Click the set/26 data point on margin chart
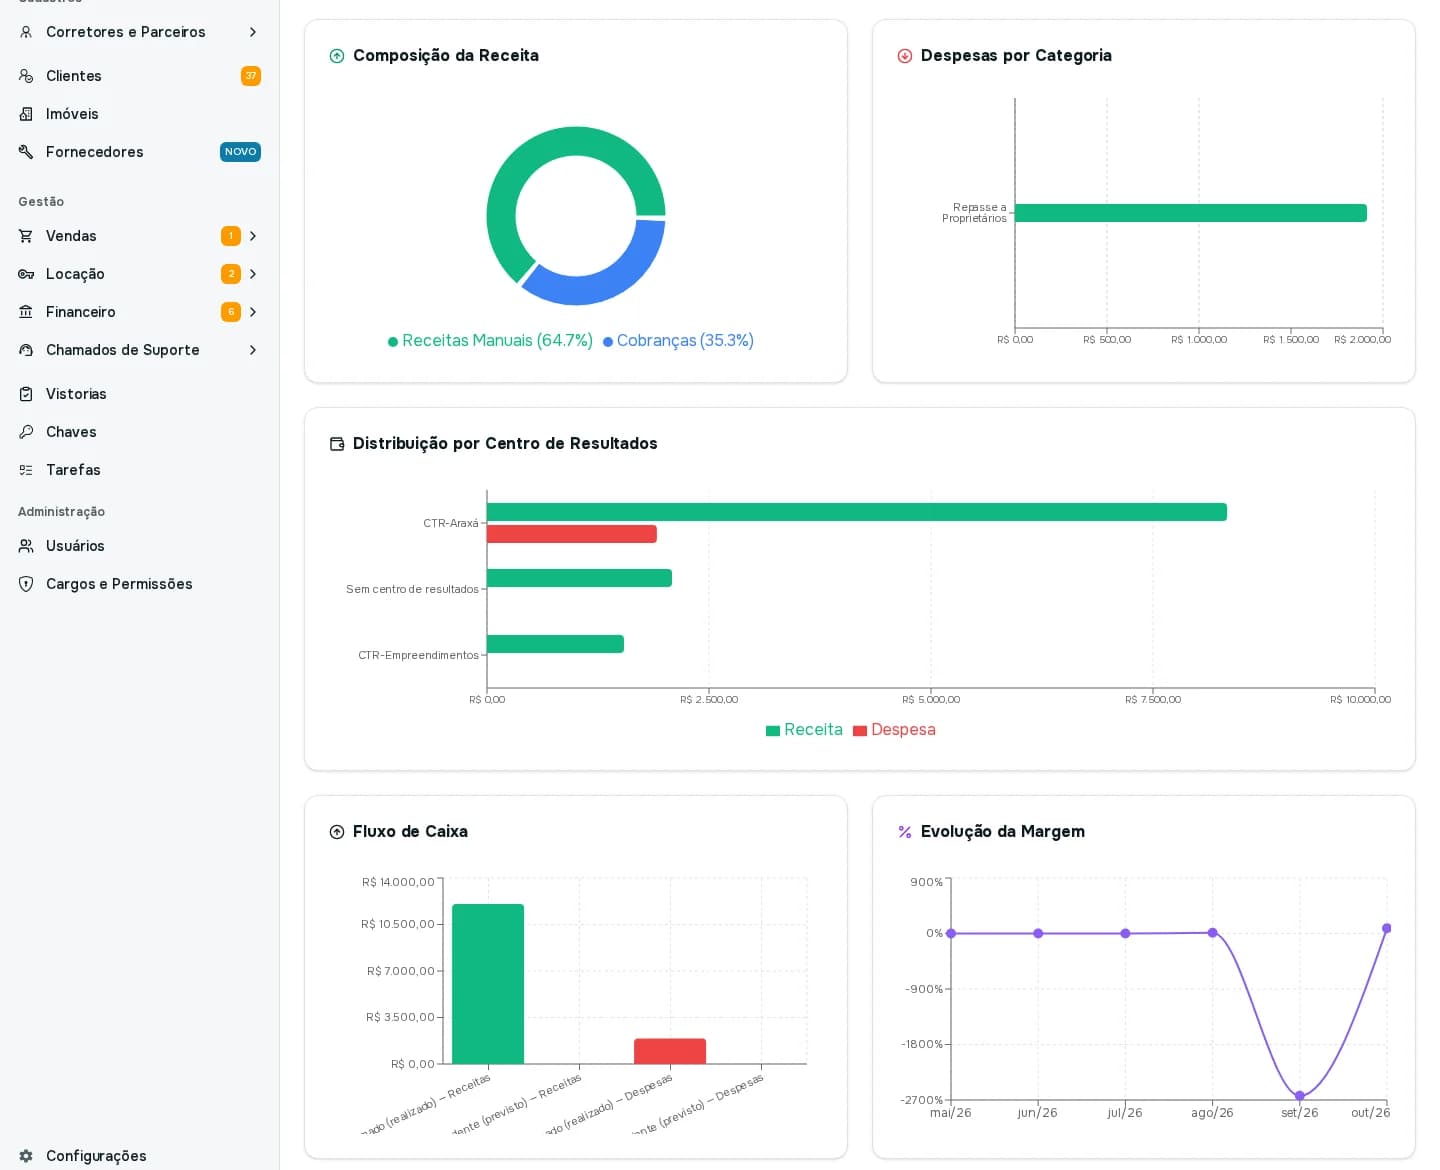 point(1300,1096)
